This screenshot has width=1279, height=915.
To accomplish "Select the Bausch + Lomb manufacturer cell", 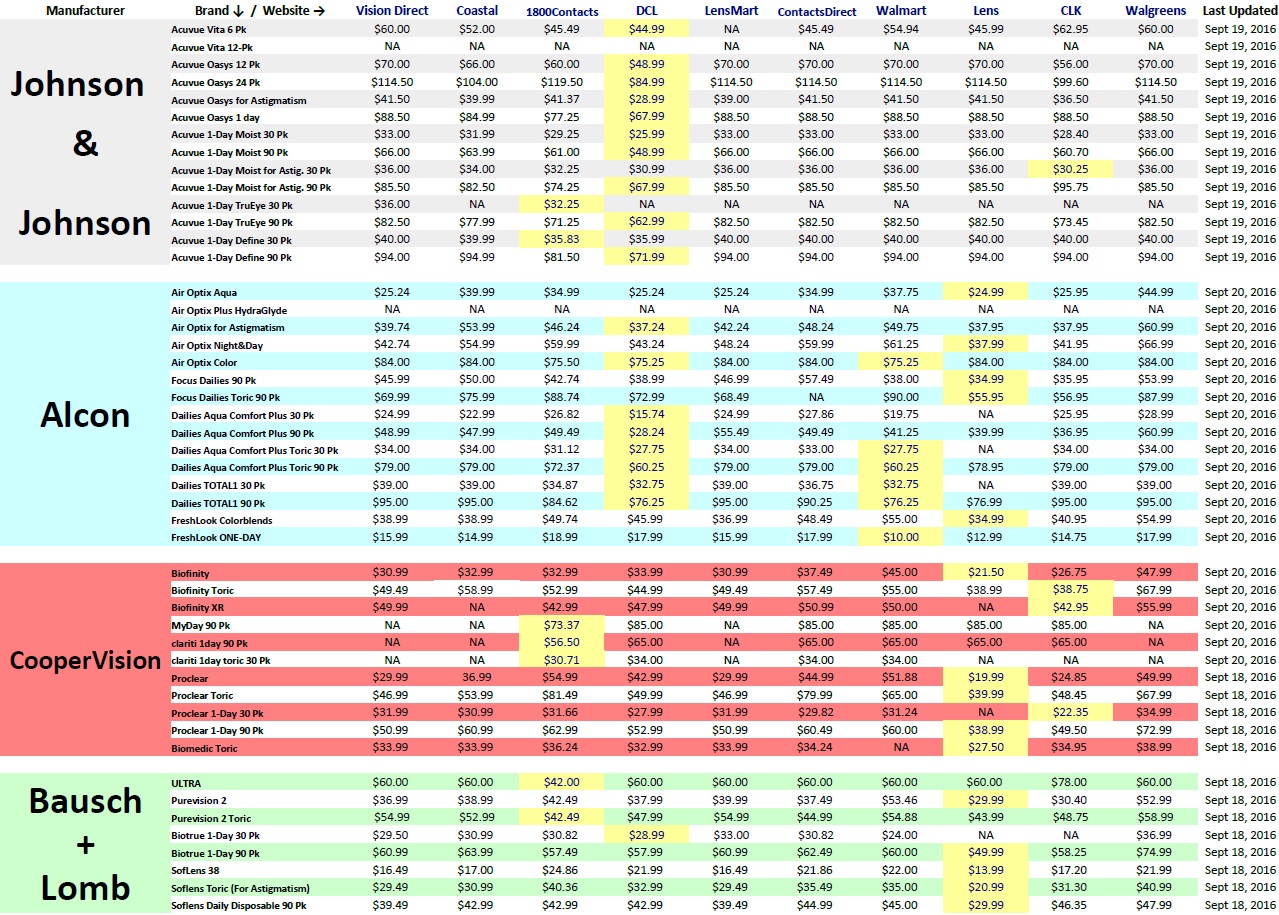I will point(85,844).
